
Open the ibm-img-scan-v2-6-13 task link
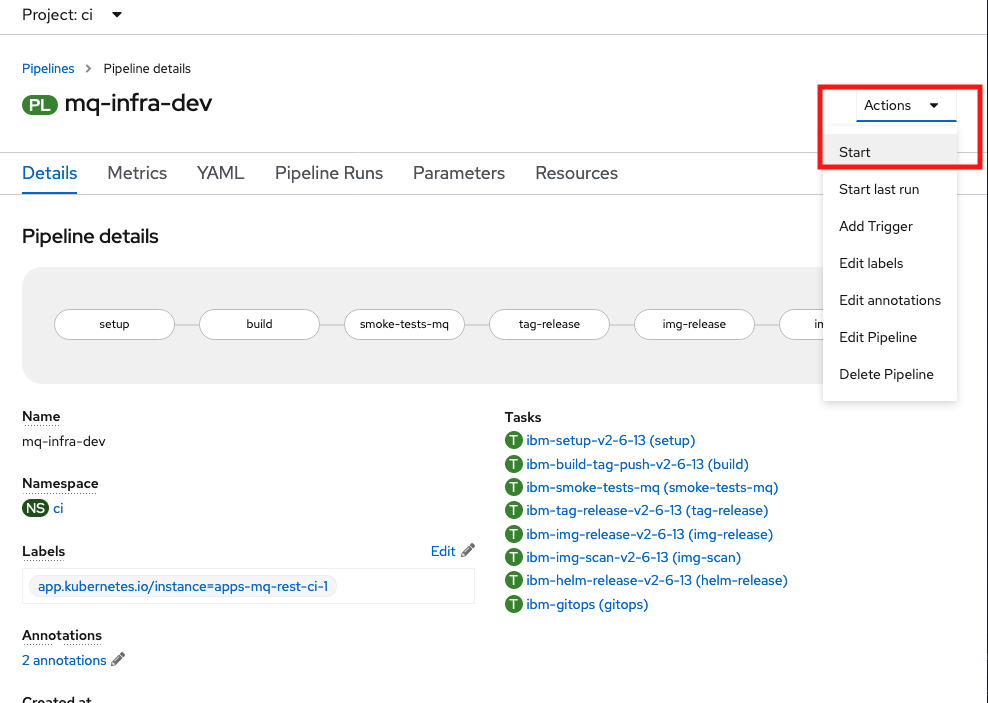tap(633, 557)
